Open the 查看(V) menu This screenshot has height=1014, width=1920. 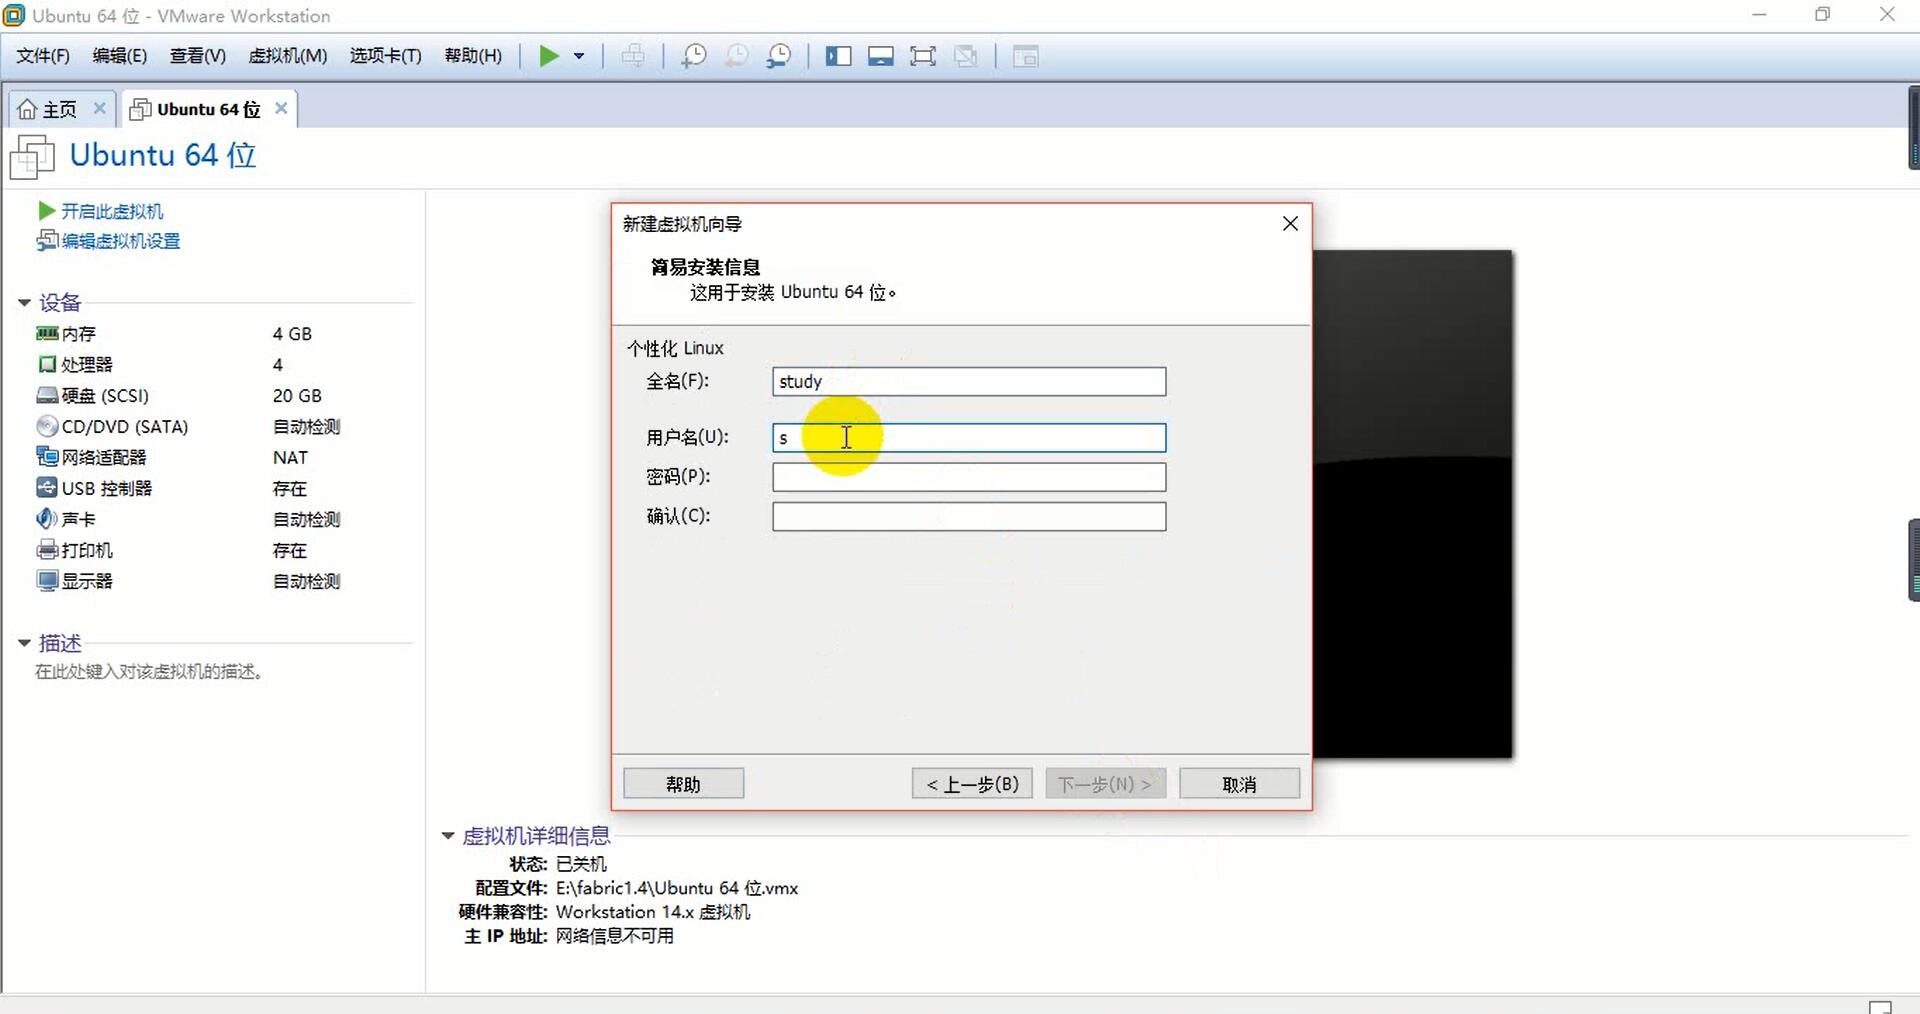click(197, 56)
